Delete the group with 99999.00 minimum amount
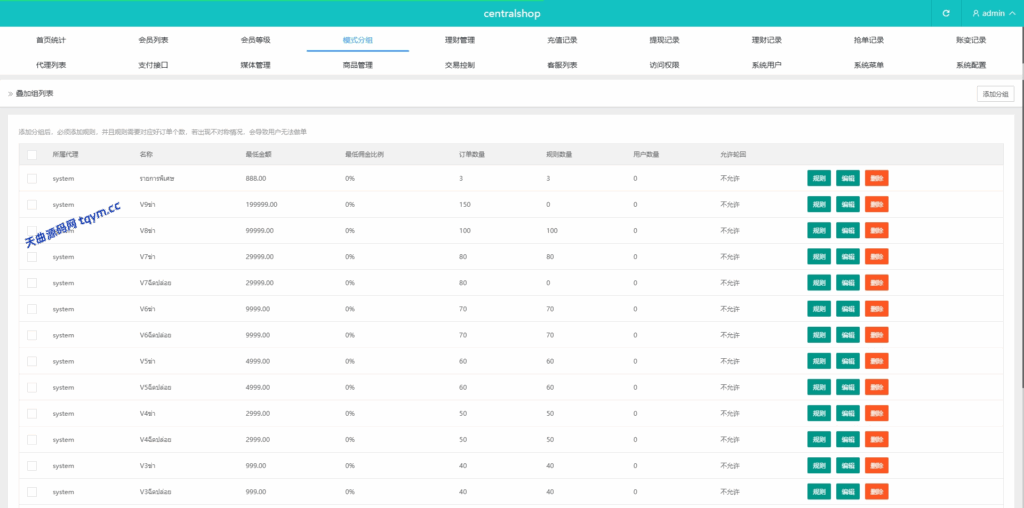The width and height of the screenshot is (1024, 508). pyautogui.click(x=877, y=230)
